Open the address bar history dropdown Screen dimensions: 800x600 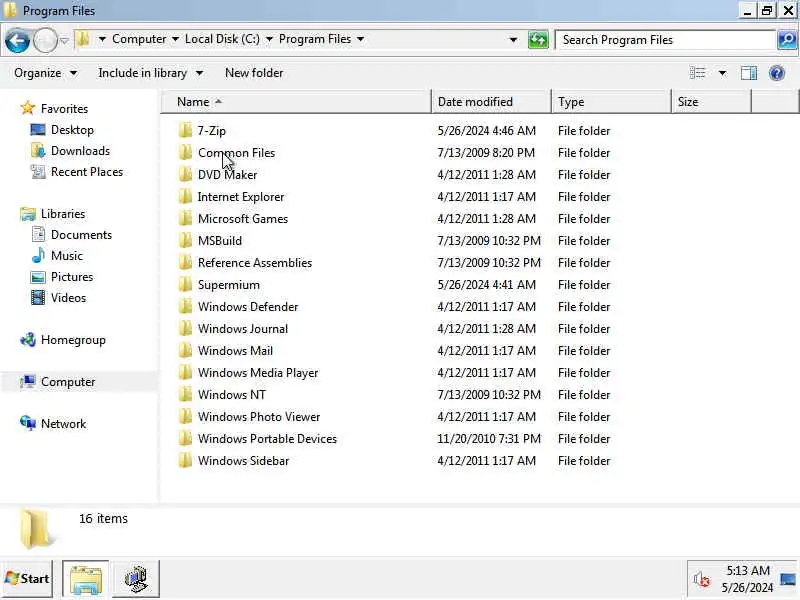[x=513, y=40]
